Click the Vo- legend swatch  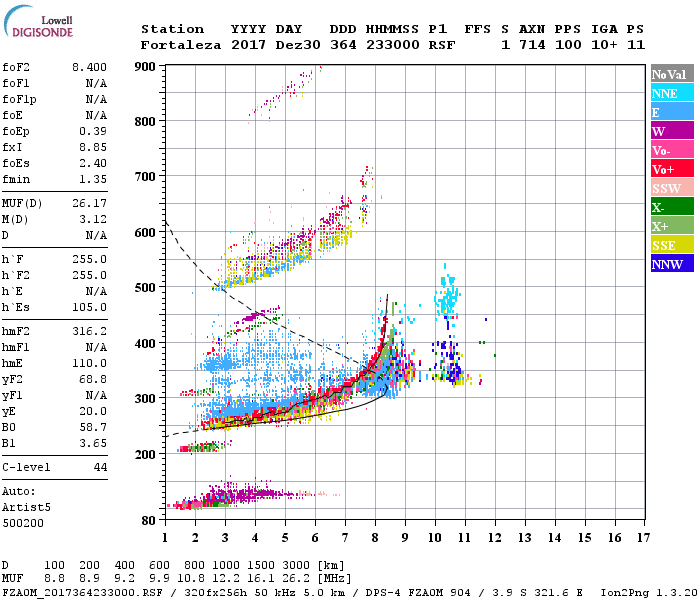672,150
